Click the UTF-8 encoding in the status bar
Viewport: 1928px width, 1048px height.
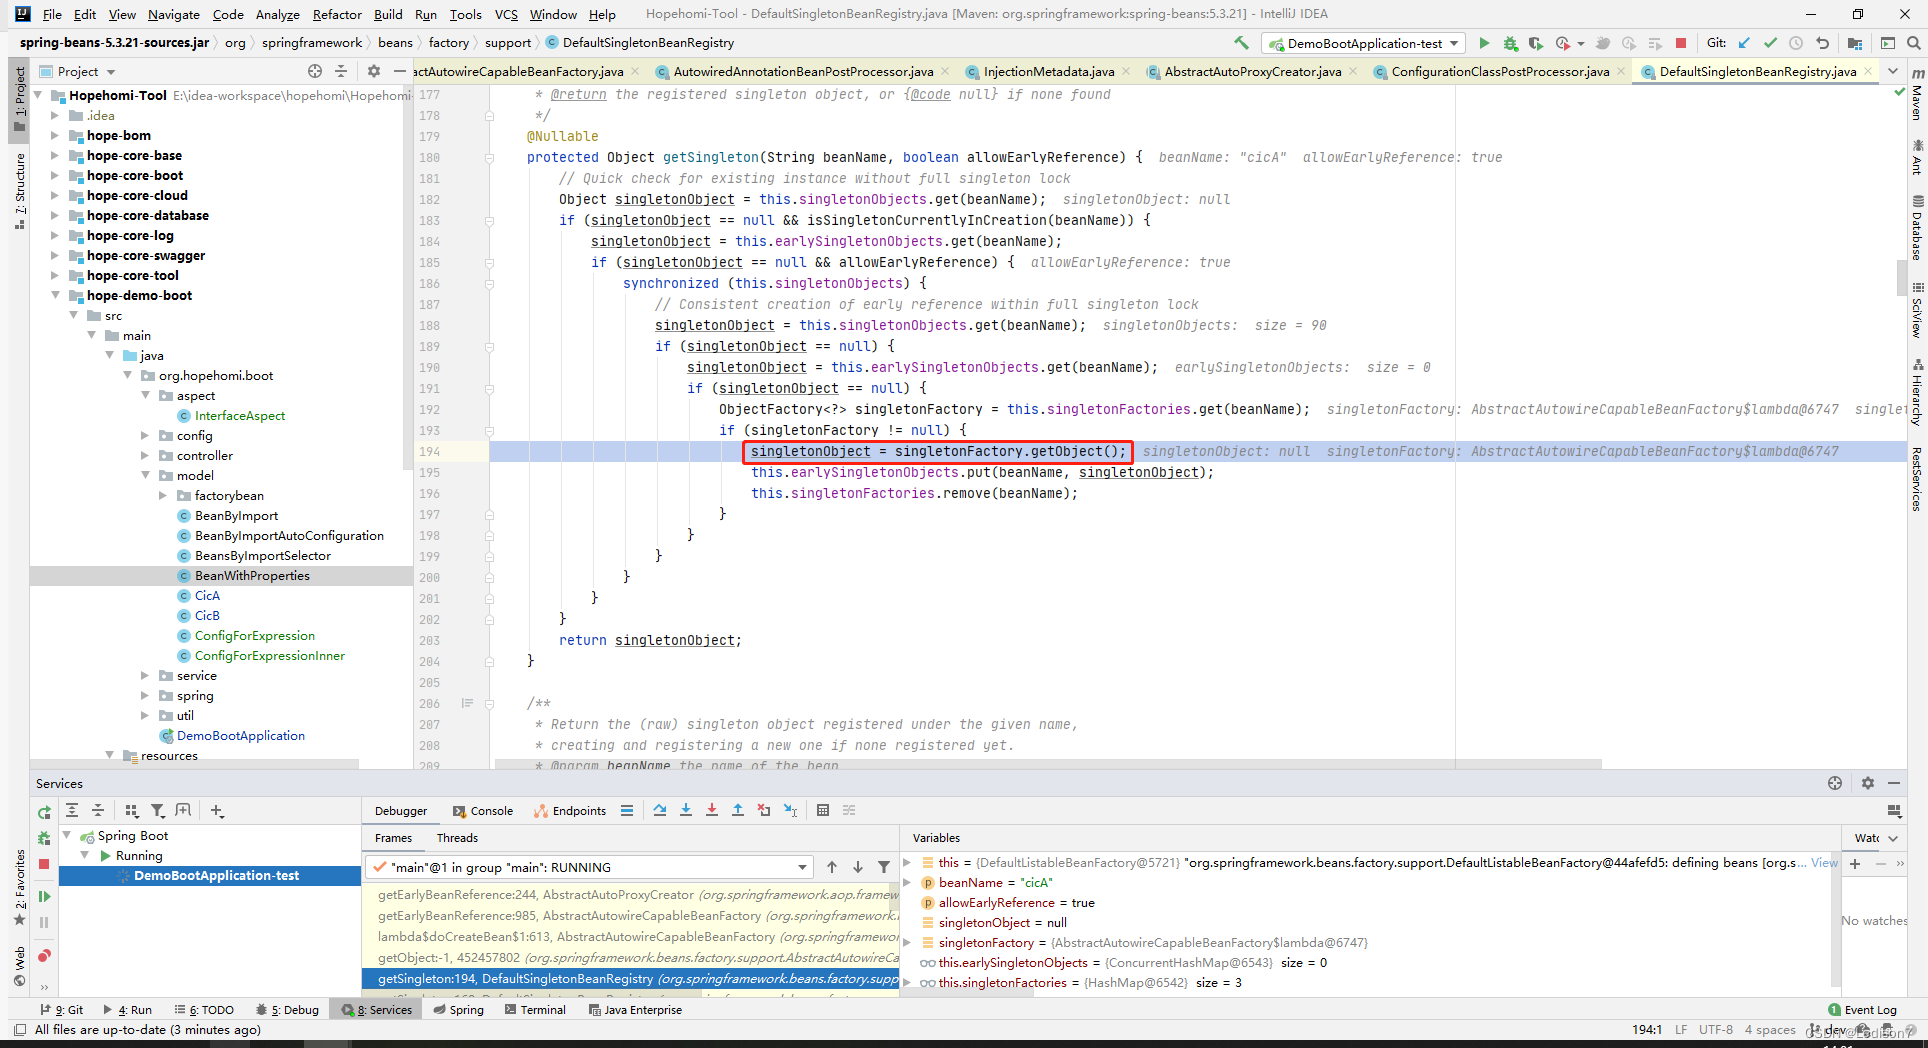(1715, 1029)
